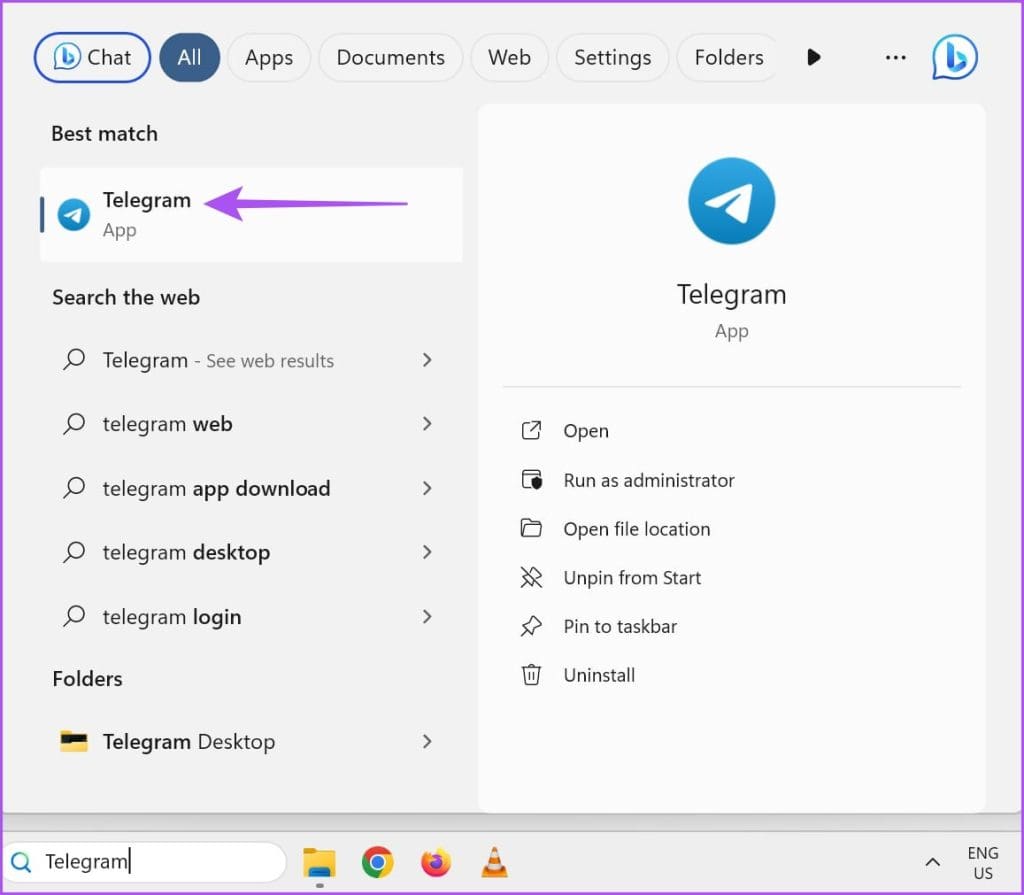
Task: Open the Bing Chat filter pill
Action: click(x=92, y=57)
